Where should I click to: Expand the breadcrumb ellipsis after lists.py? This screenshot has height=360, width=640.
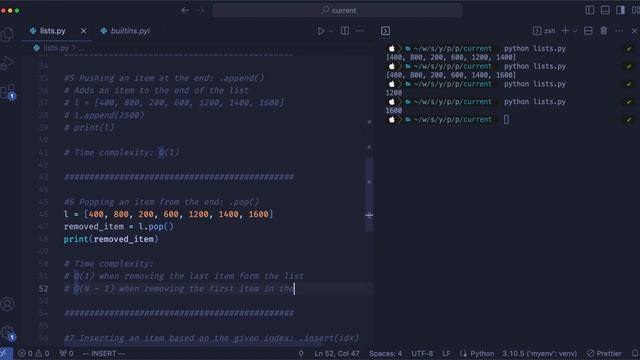[x=81, y=48]
